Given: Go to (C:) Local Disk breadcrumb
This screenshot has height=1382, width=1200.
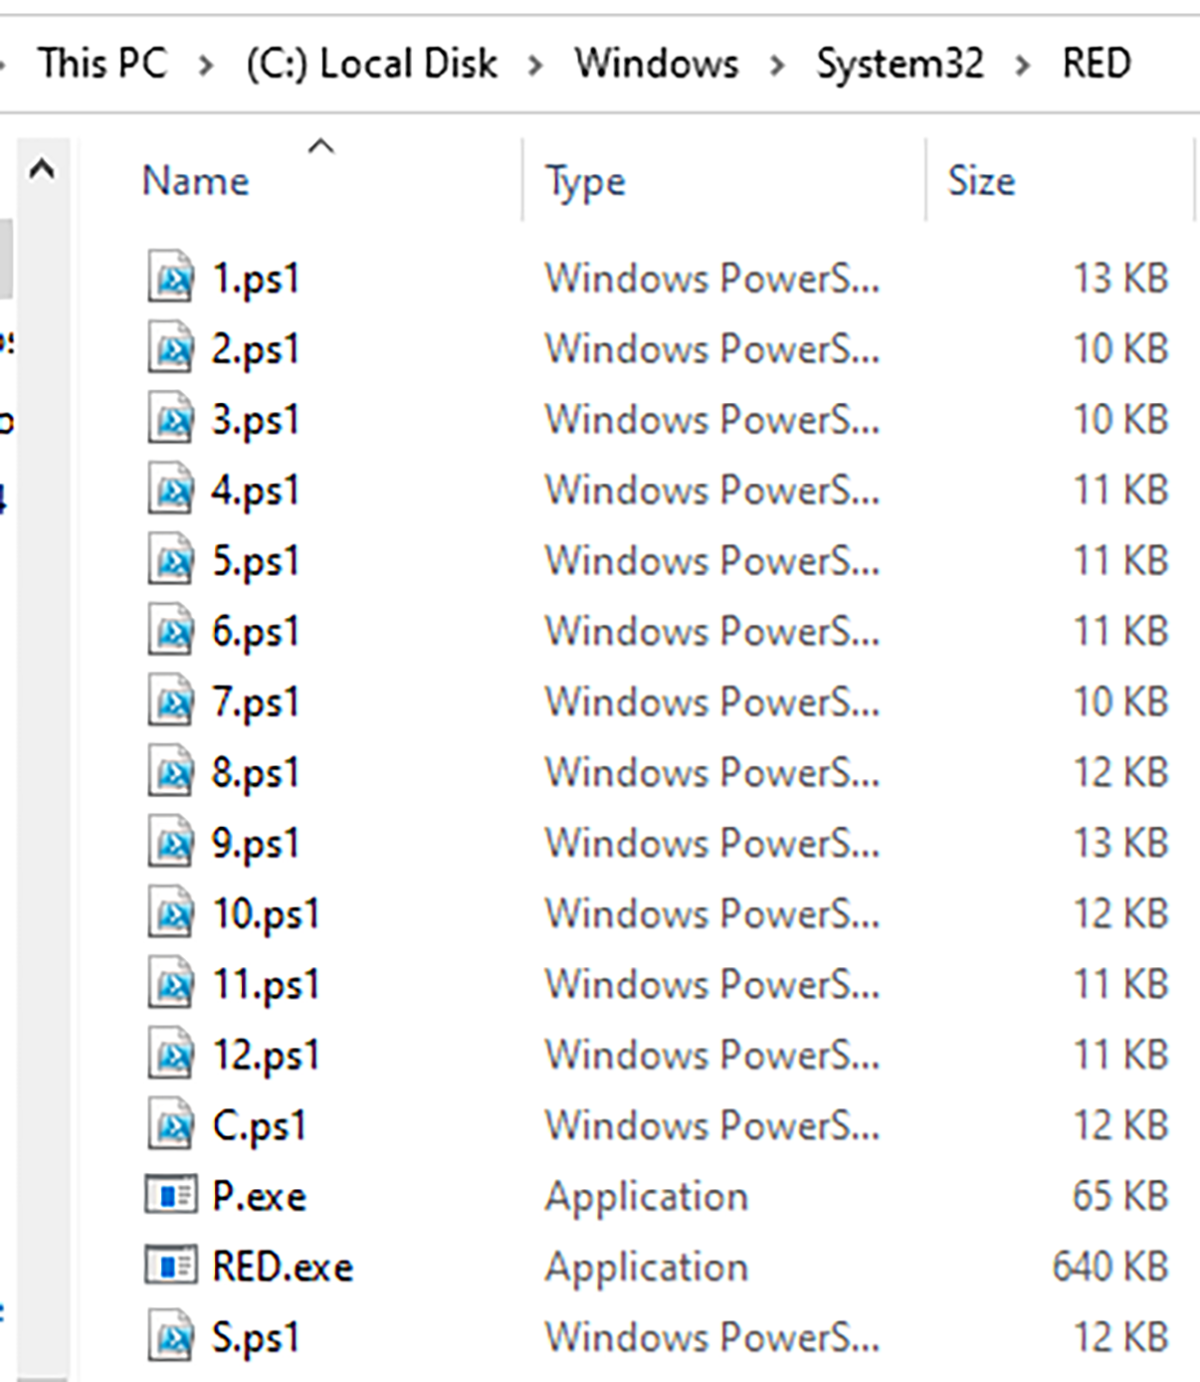Looking at the screenshot, I should pos(371,64).
